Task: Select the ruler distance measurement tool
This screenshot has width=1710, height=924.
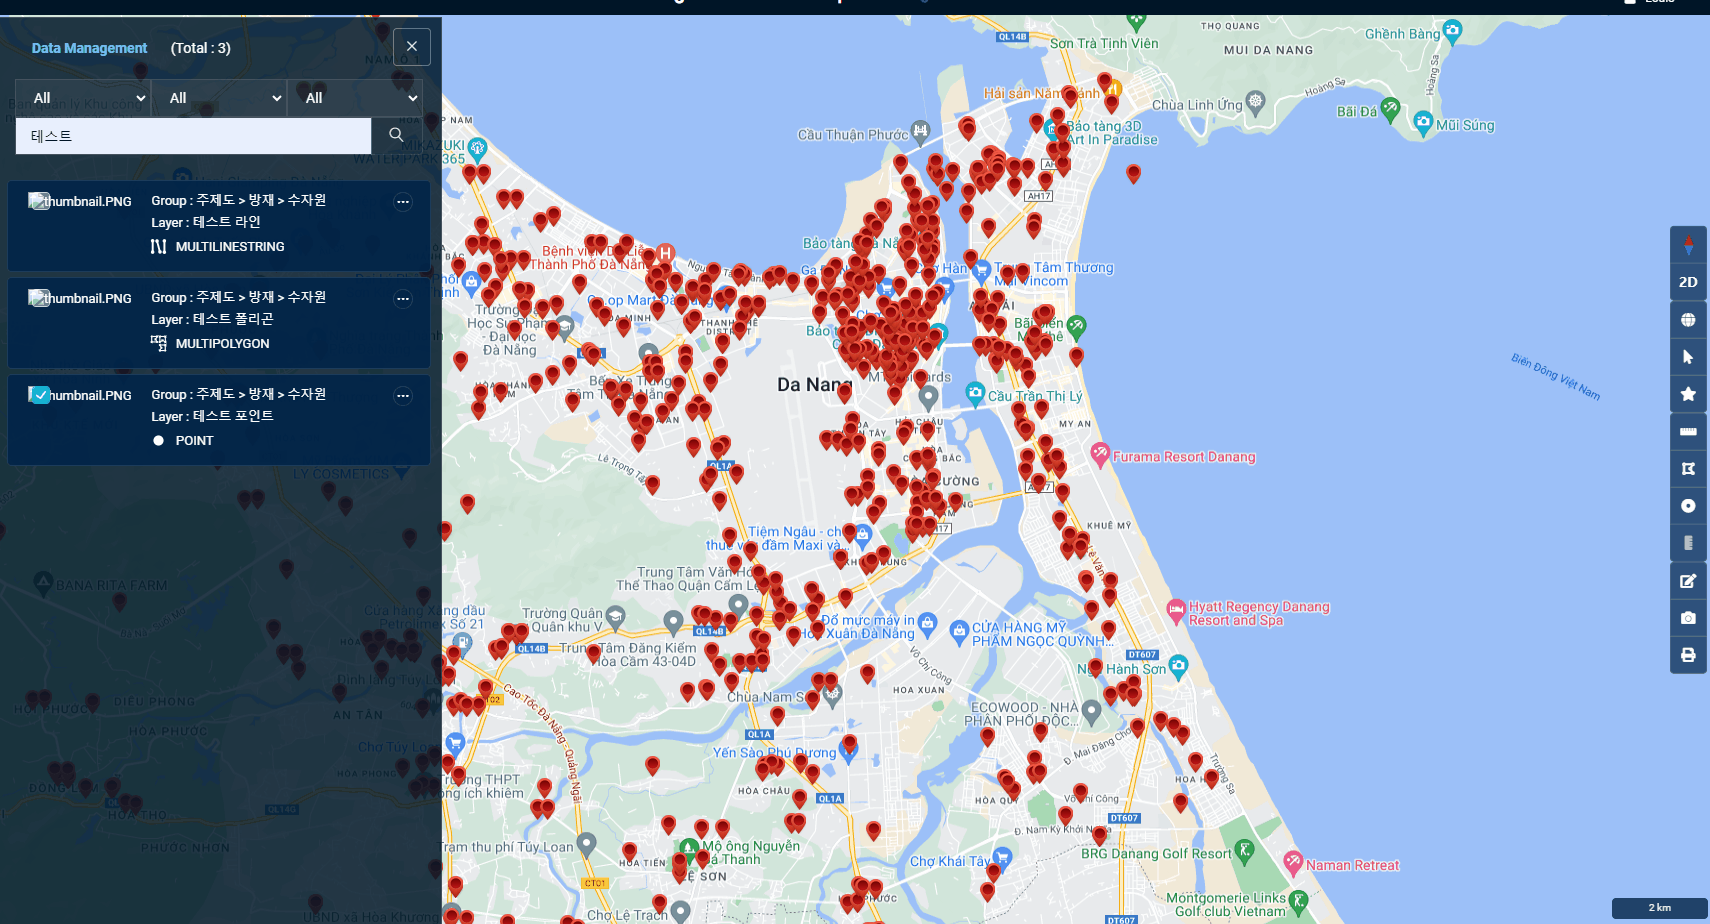Action: click(x=1688, y=432)
